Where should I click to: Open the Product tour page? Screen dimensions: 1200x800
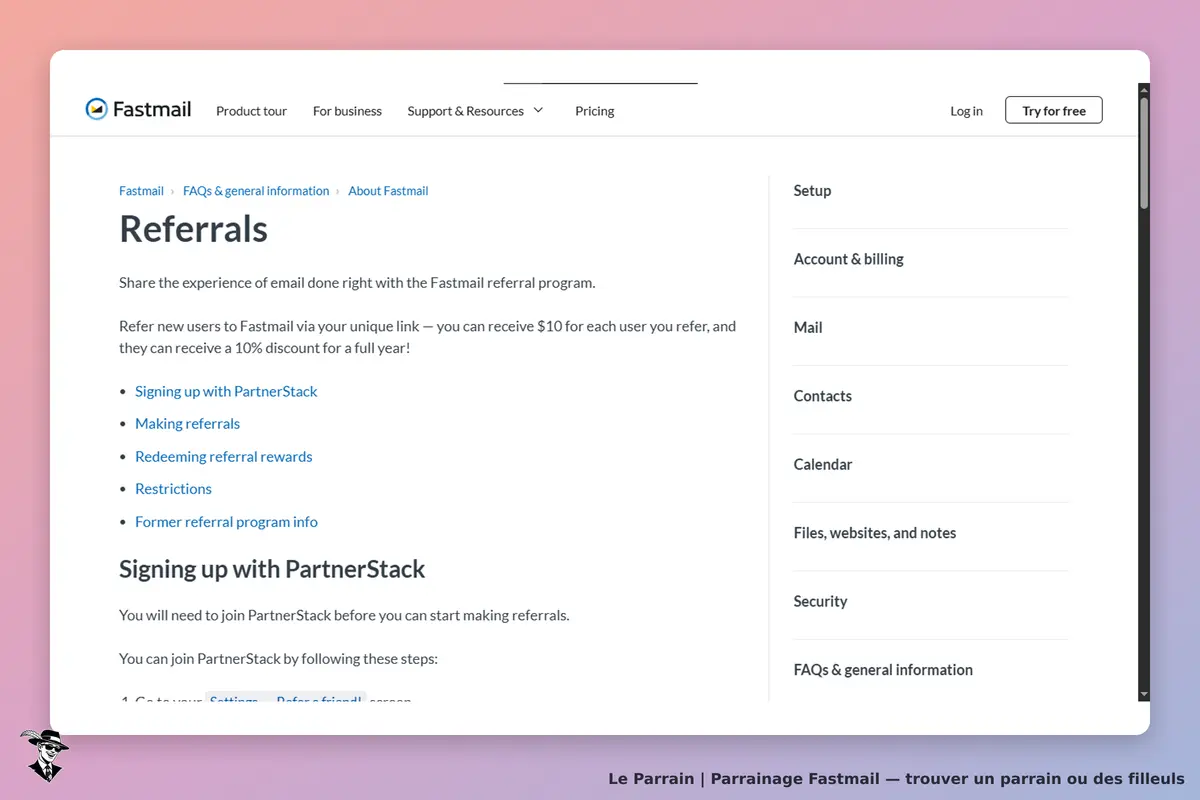[x=251, y=111]
